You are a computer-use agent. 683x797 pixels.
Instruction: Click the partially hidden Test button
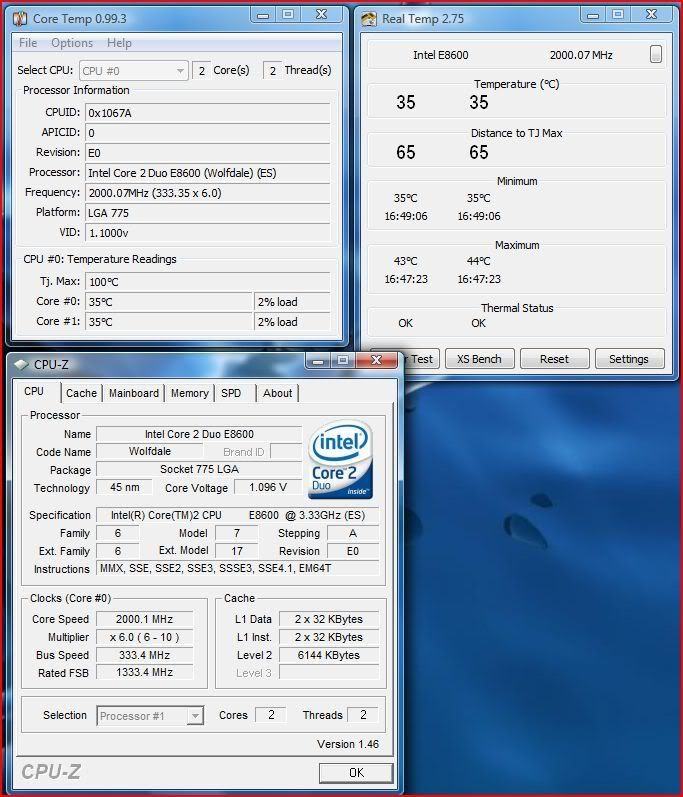click(x=420, y=359)
